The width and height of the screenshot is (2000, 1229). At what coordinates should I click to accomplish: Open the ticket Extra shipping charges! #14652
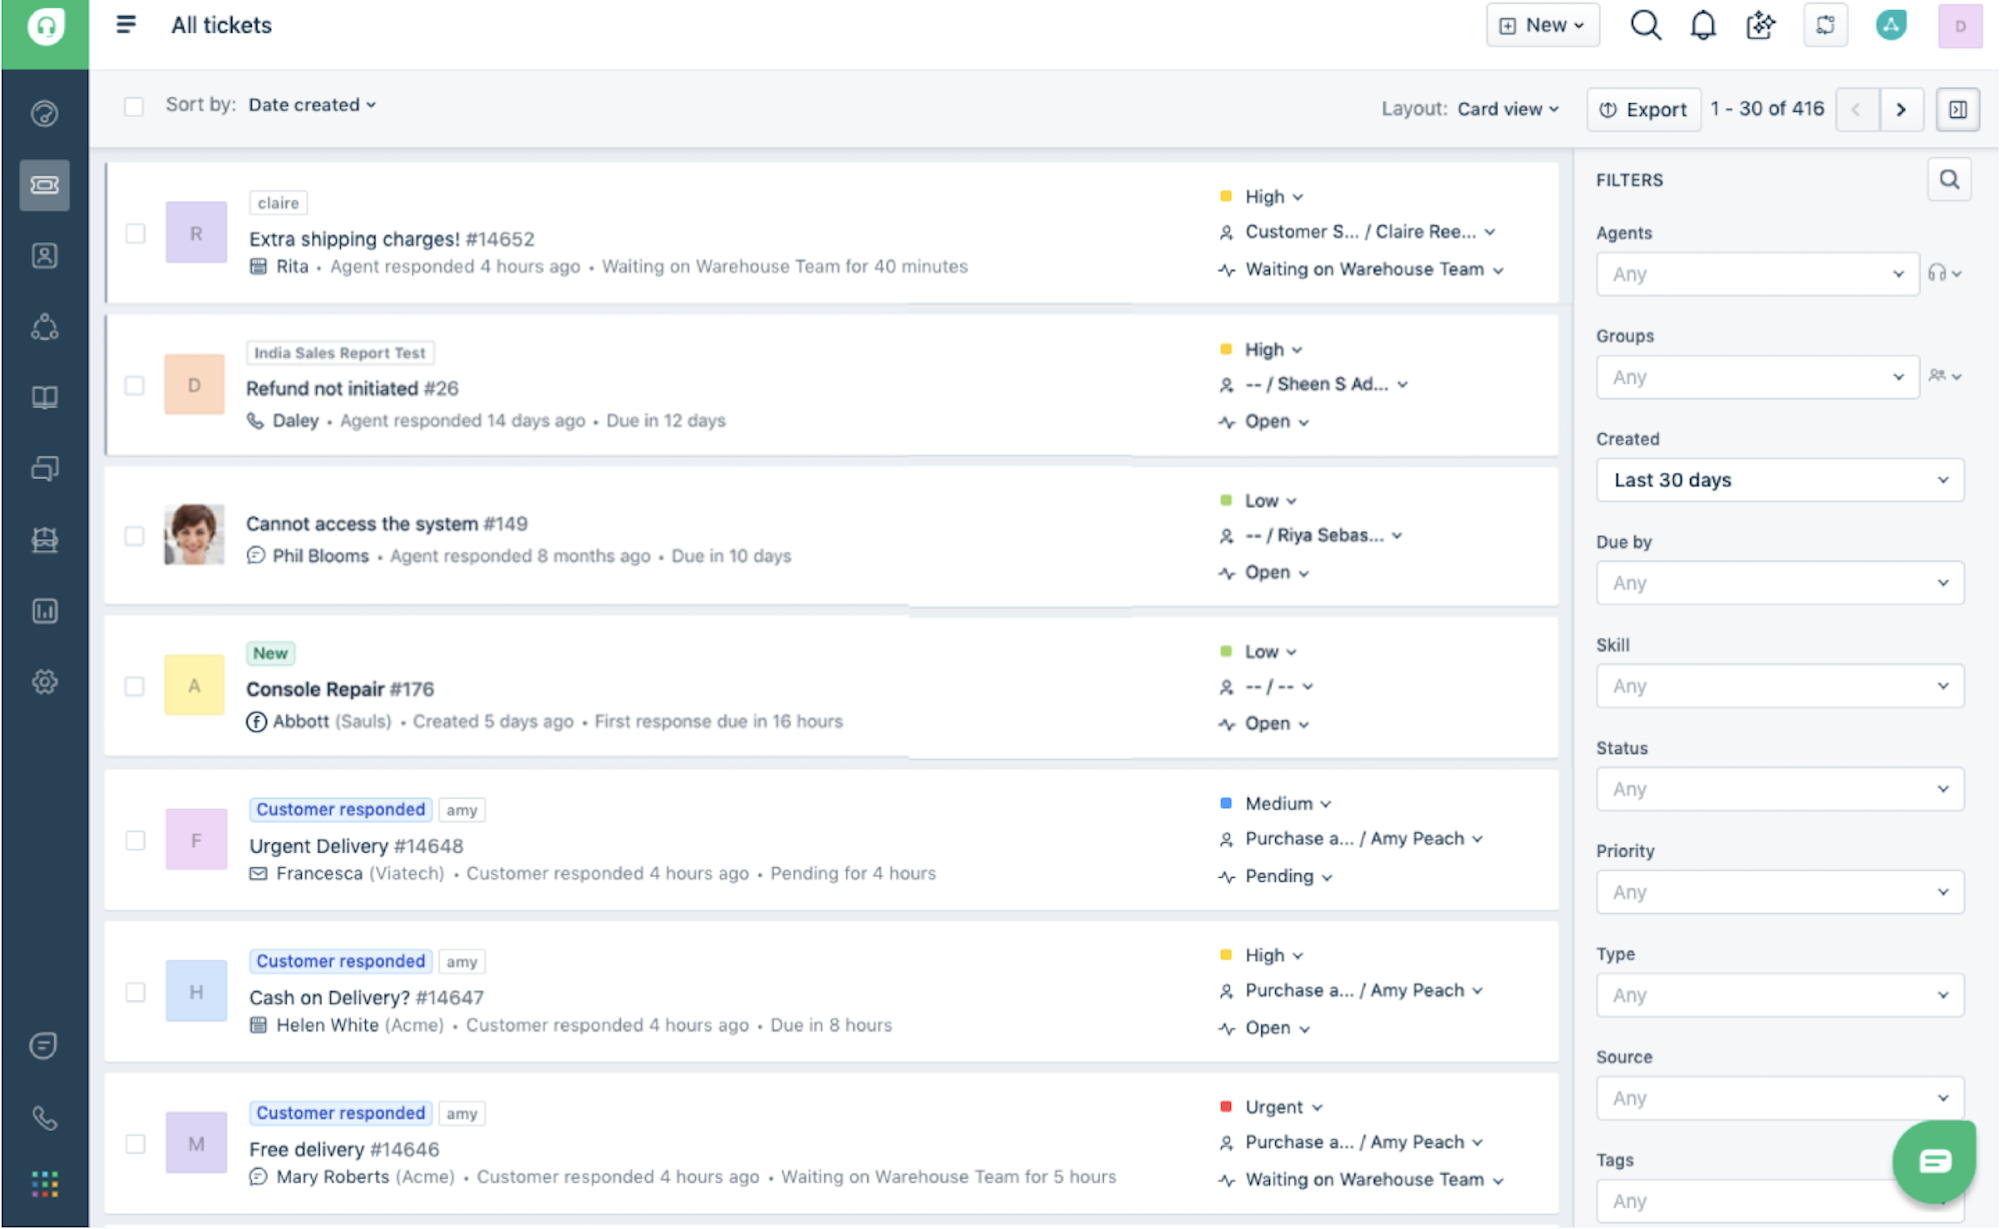[x=392, y=239]
